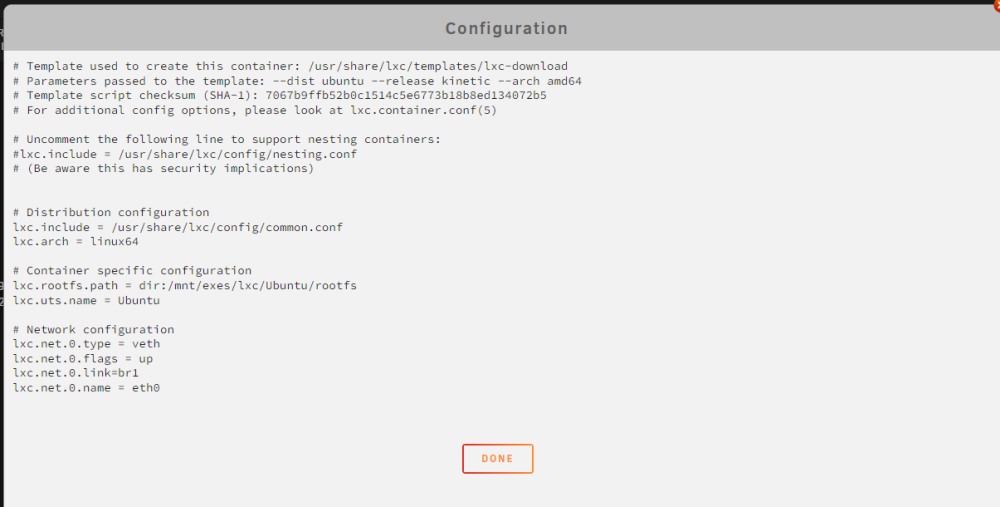
Task: Click the 'Uncomment the following line' comment
Action: click(x=227, y=139)
